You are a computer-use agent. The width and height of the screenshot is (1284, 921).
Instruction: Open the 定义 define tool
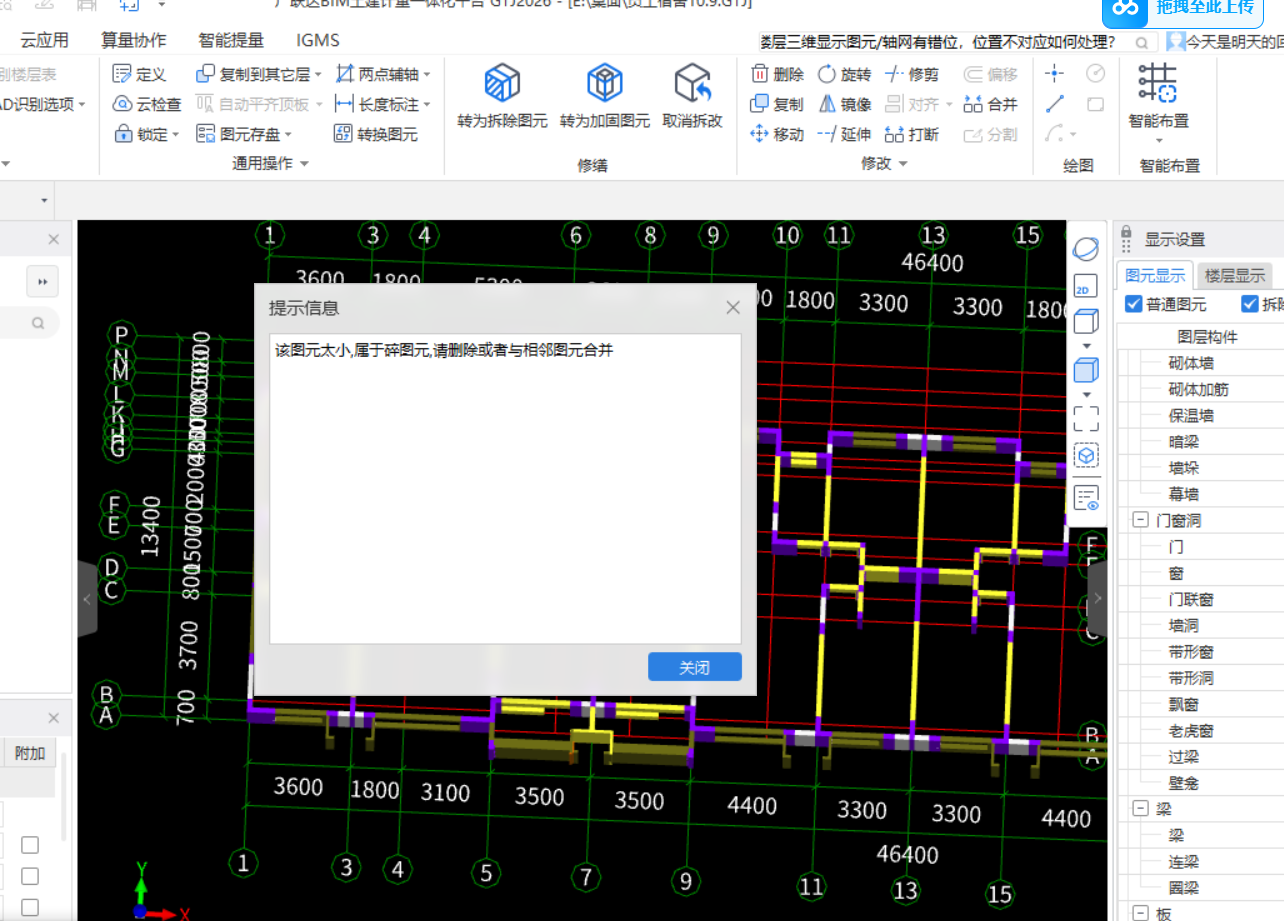click(x=139, y=74)
